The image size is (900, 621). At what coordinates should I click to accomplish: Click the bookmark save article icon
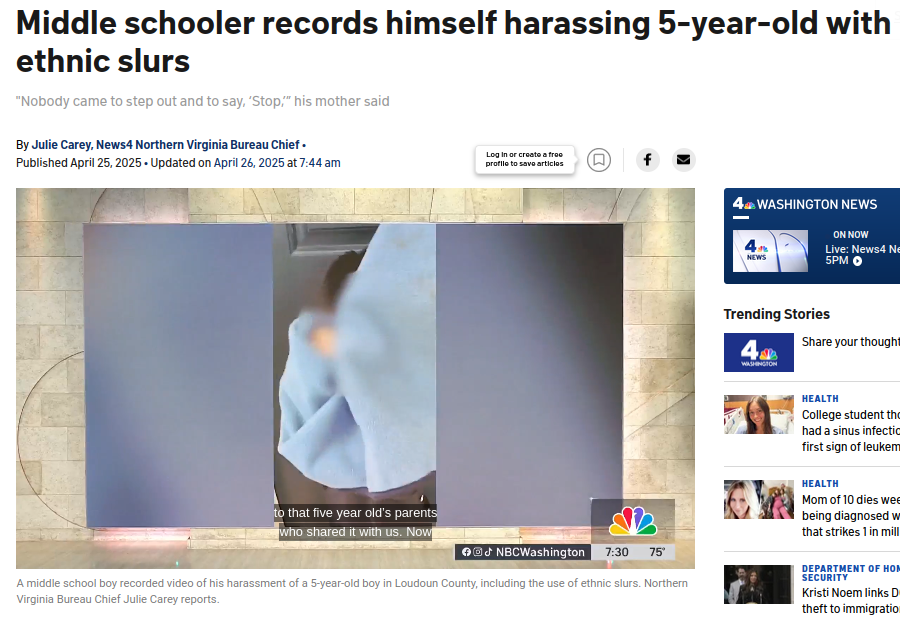(599, 160)
